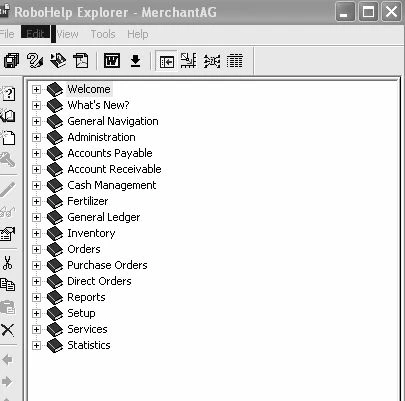Open the Tools menu

[103, 34]
